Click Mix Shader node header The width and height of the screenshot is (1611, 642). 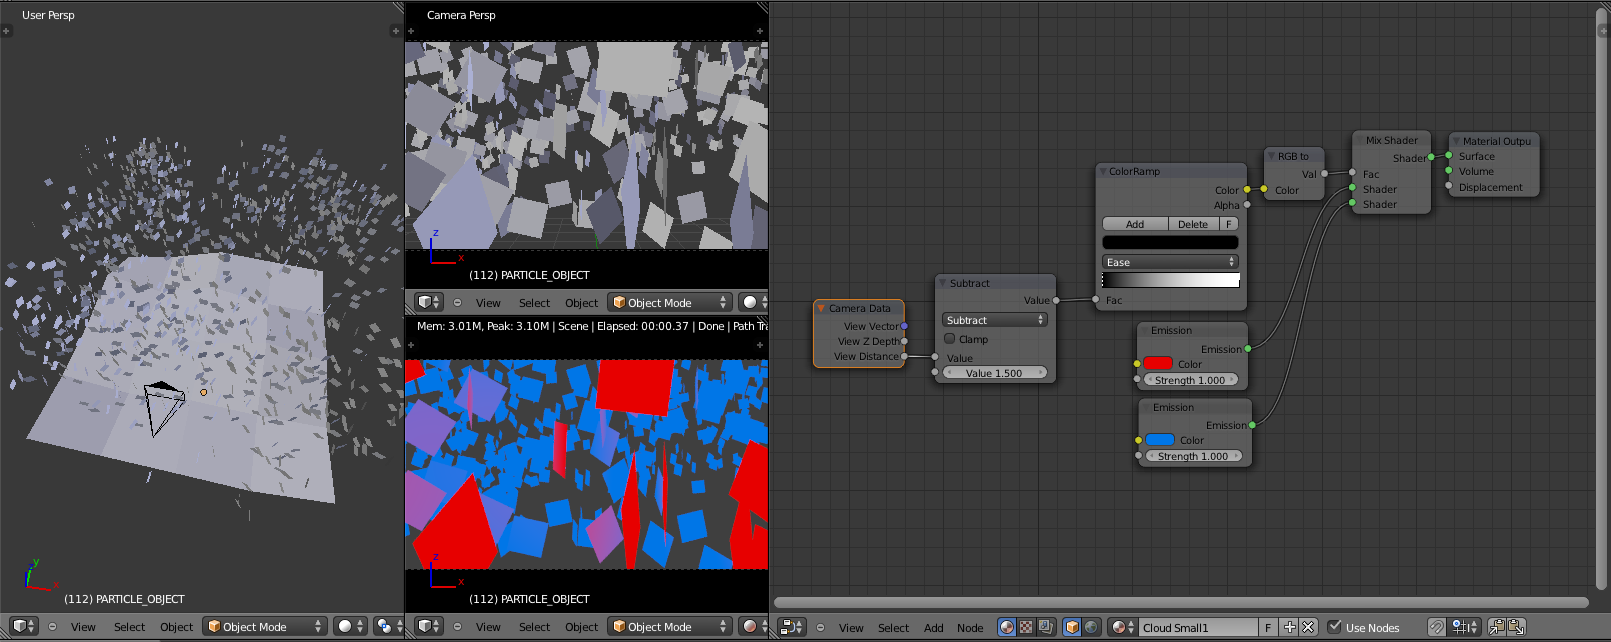pos(1392,140)
